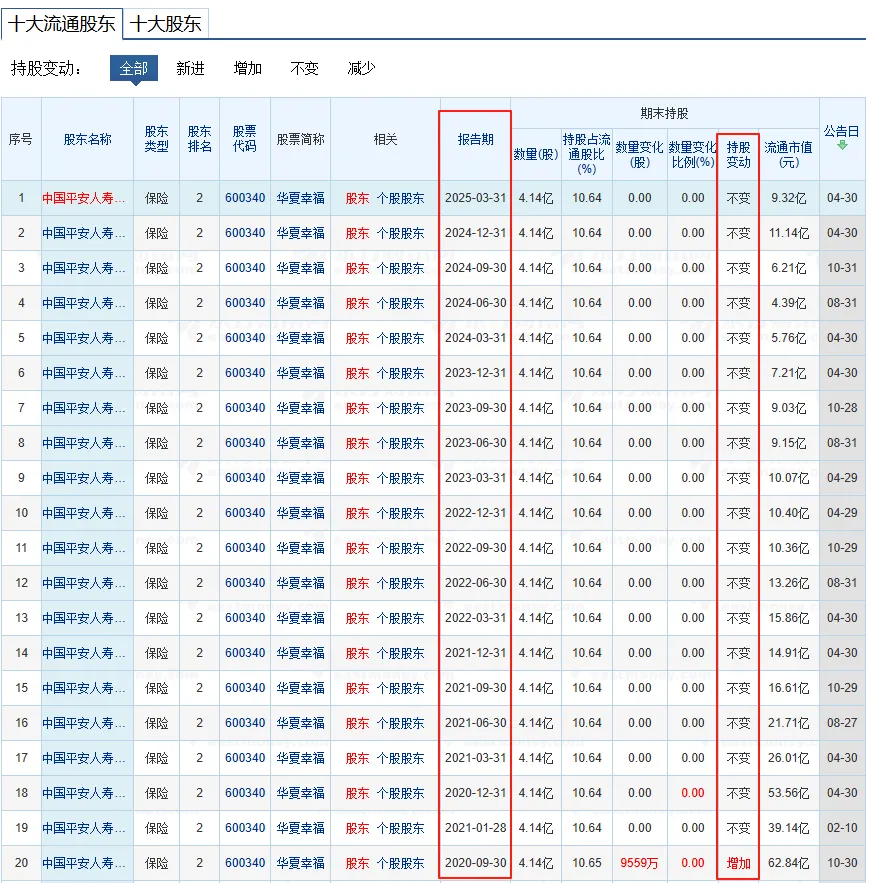The width and height of the screenshot is (871, 883).
Task: Open red shareholder name in 2025-03-31 row
Action: coord(84,198)
